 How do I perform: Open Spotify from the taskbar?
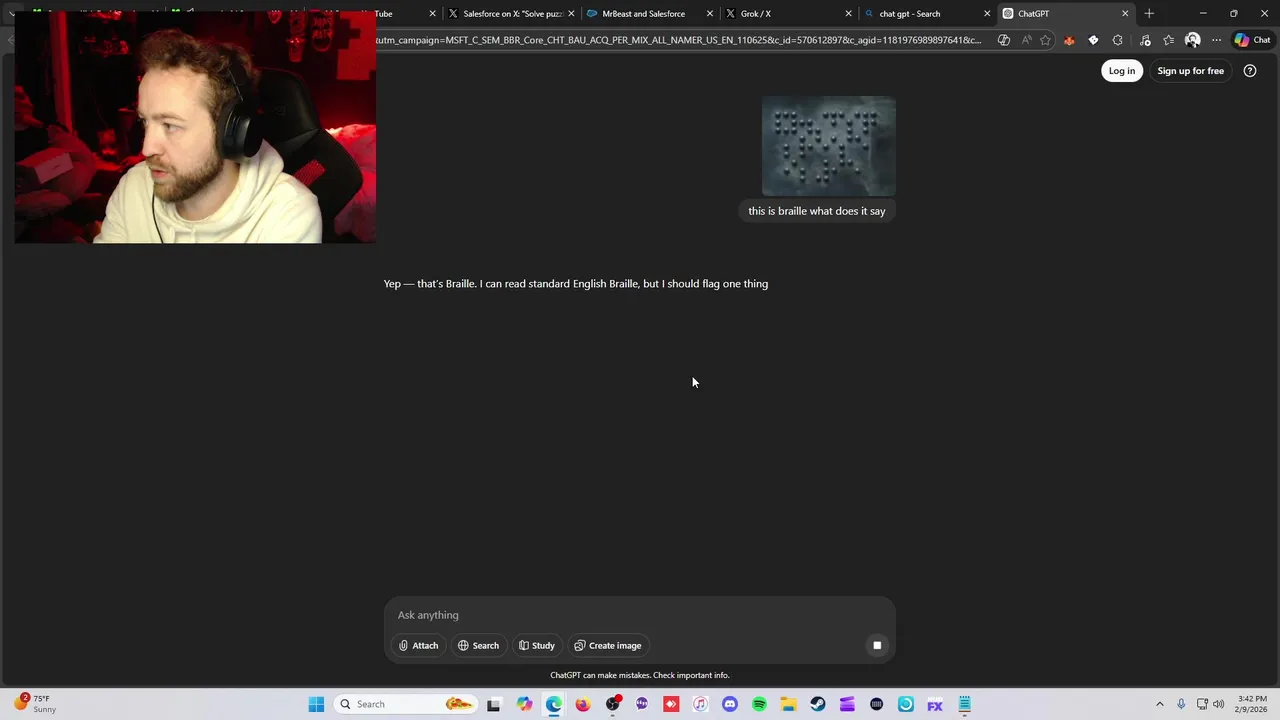coord(759,704)
